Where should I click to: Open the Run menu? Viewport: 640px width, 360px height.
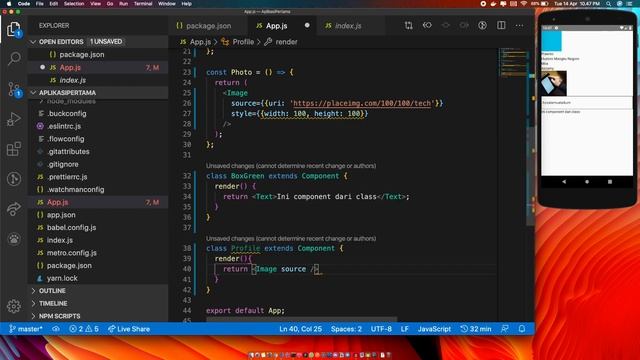(123, 4)
